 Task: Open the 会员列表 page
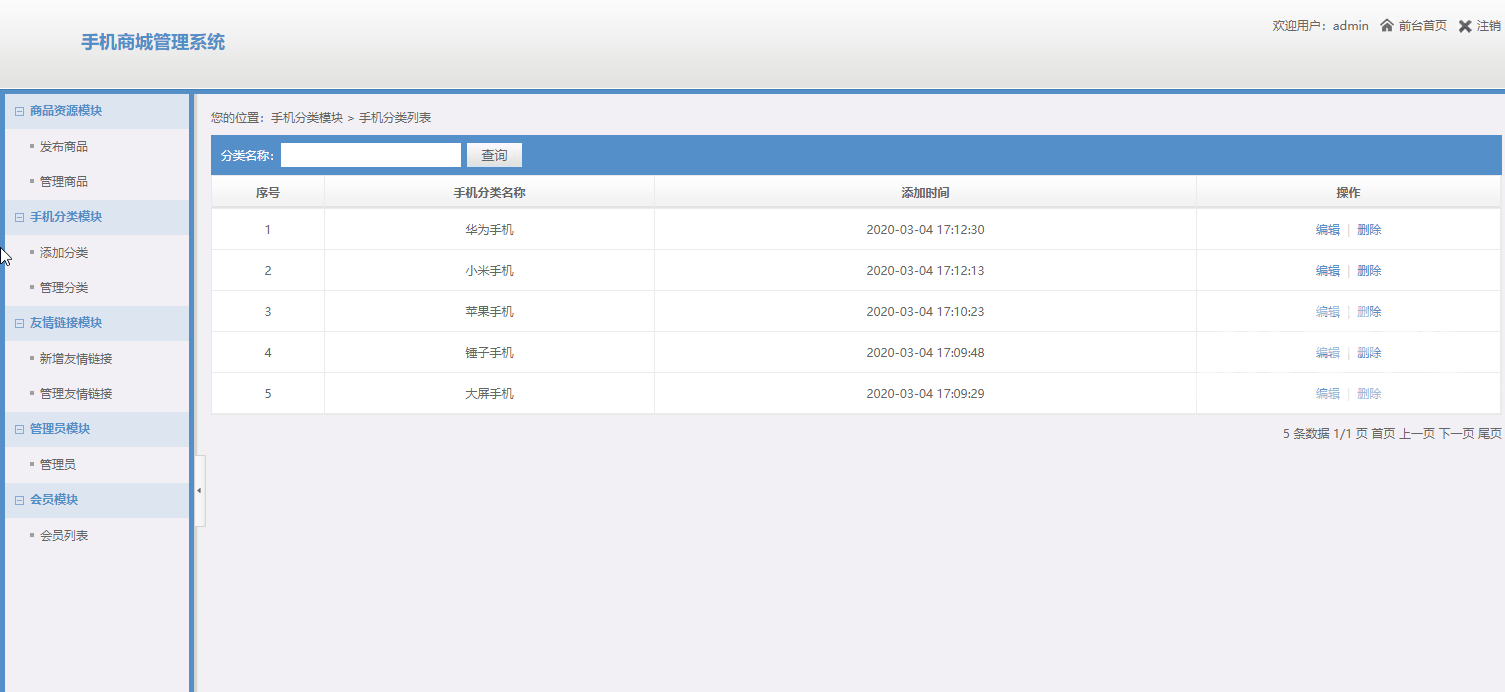64,536
